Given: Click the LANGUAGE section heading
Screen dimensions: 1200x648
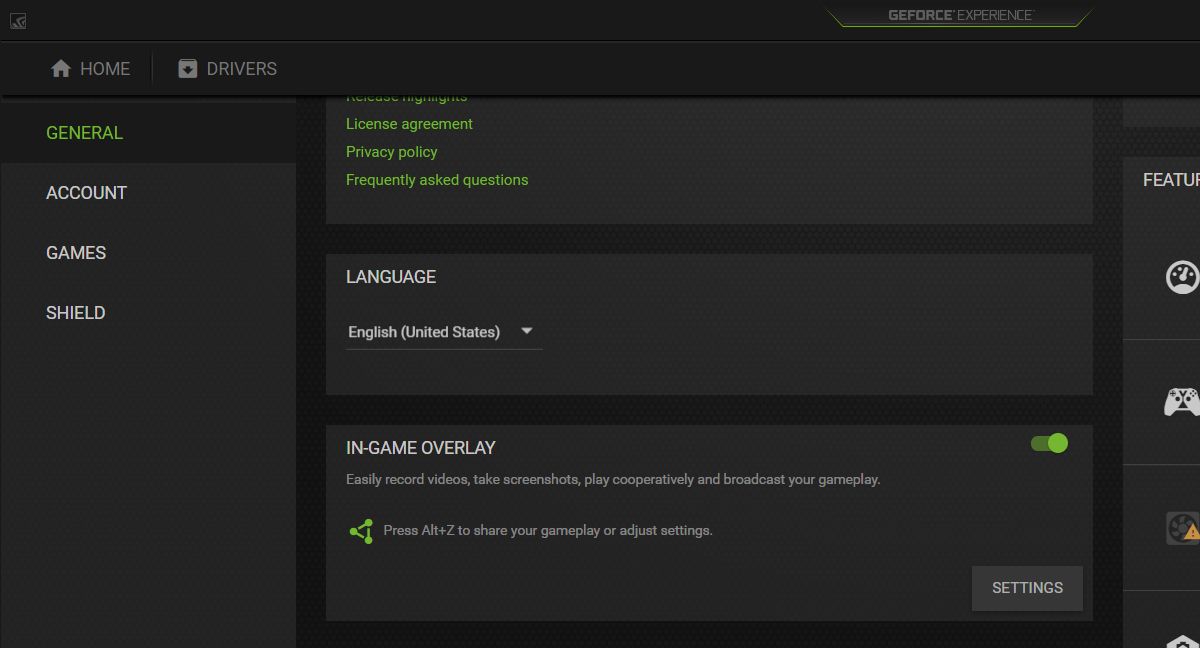Looking at the screenshot, I should pyautogui.click(x=391, y=277).
